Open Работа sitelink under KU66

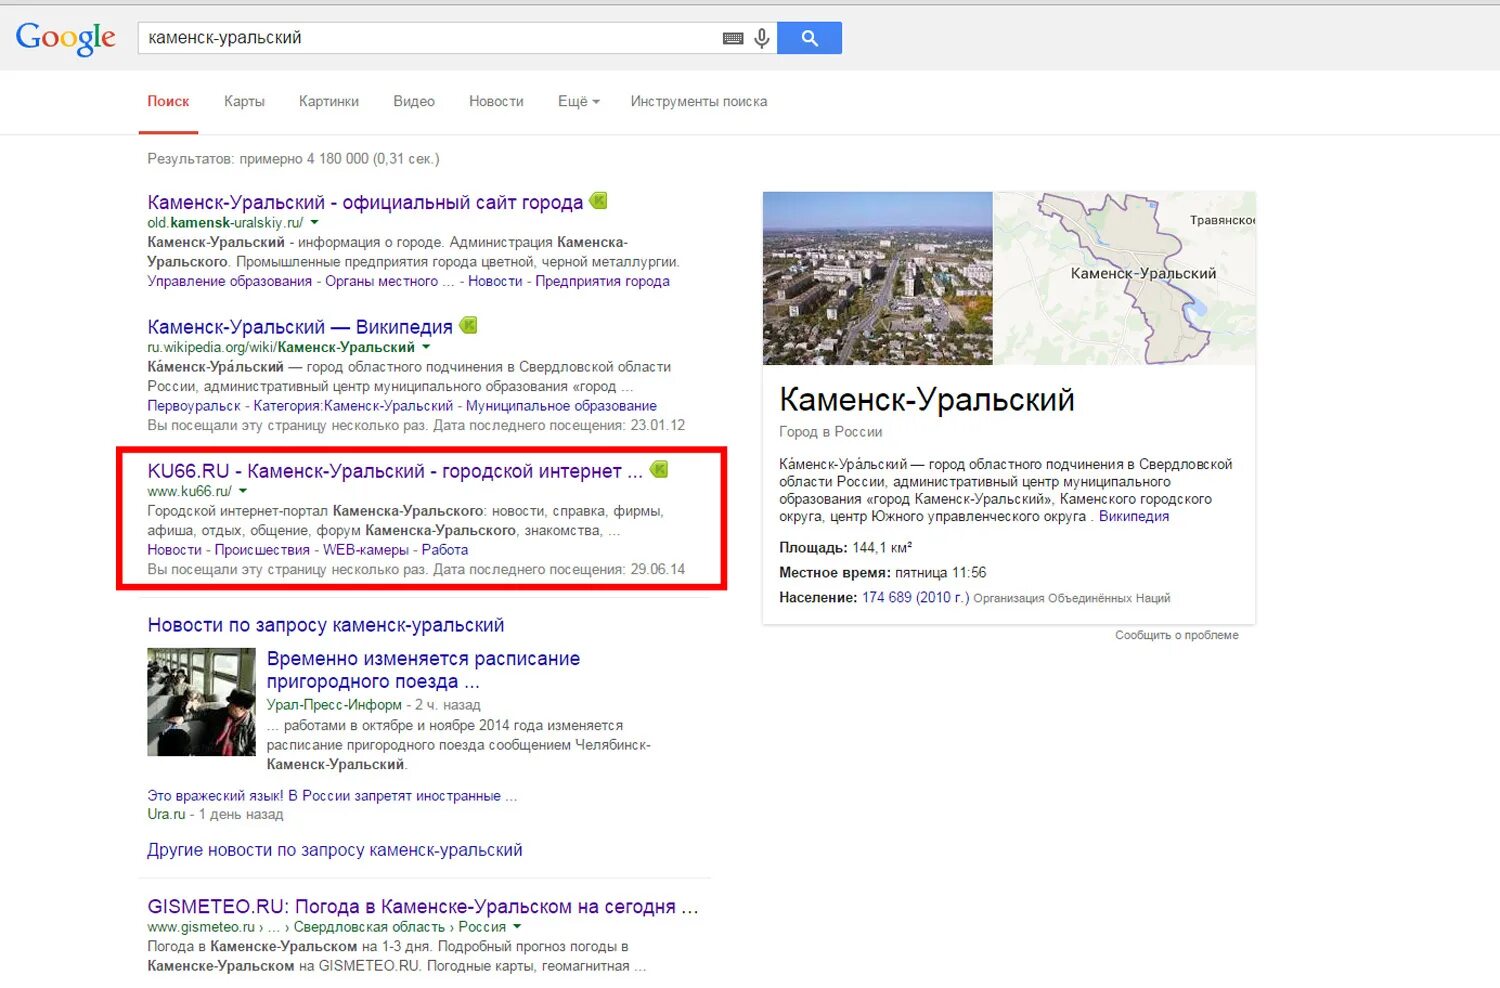point(445,549)
